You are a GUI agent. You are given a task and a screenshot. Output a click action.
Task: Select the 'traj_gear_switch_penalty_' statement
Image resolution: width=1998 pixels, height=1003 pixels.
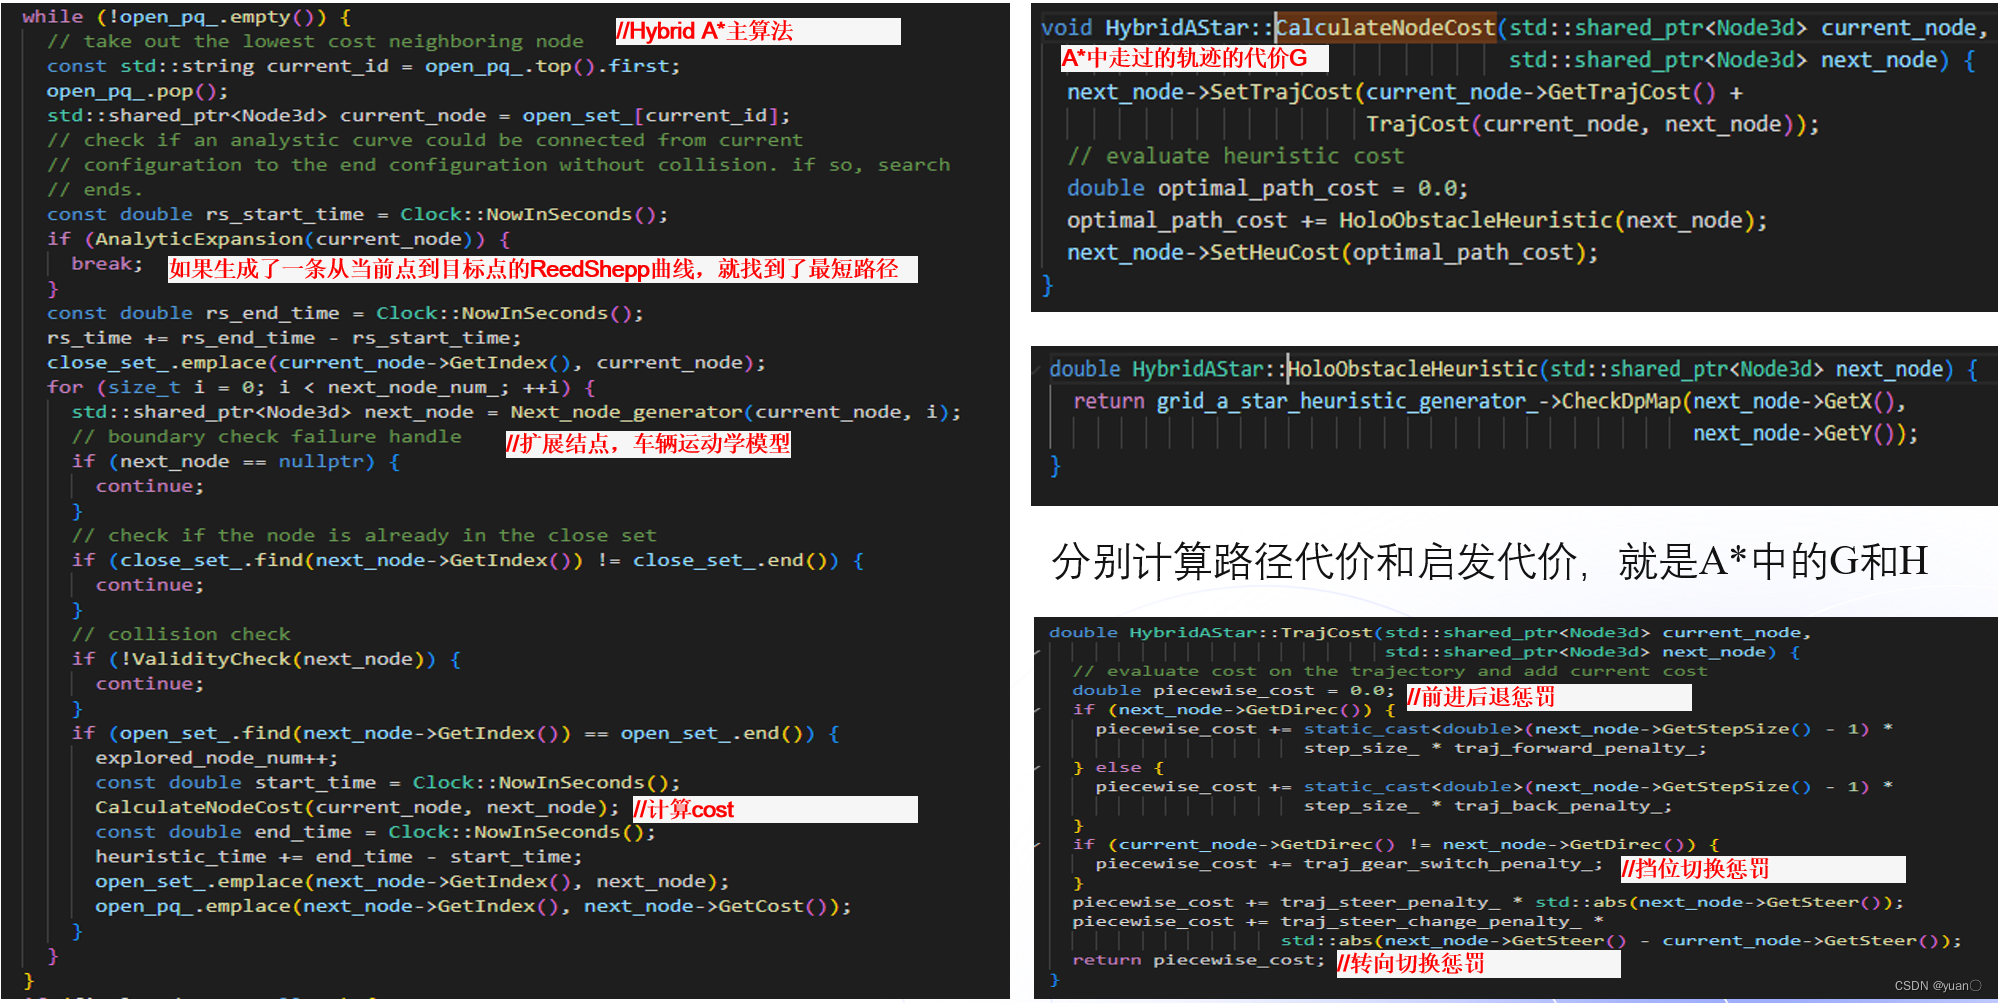[1348, 863]
